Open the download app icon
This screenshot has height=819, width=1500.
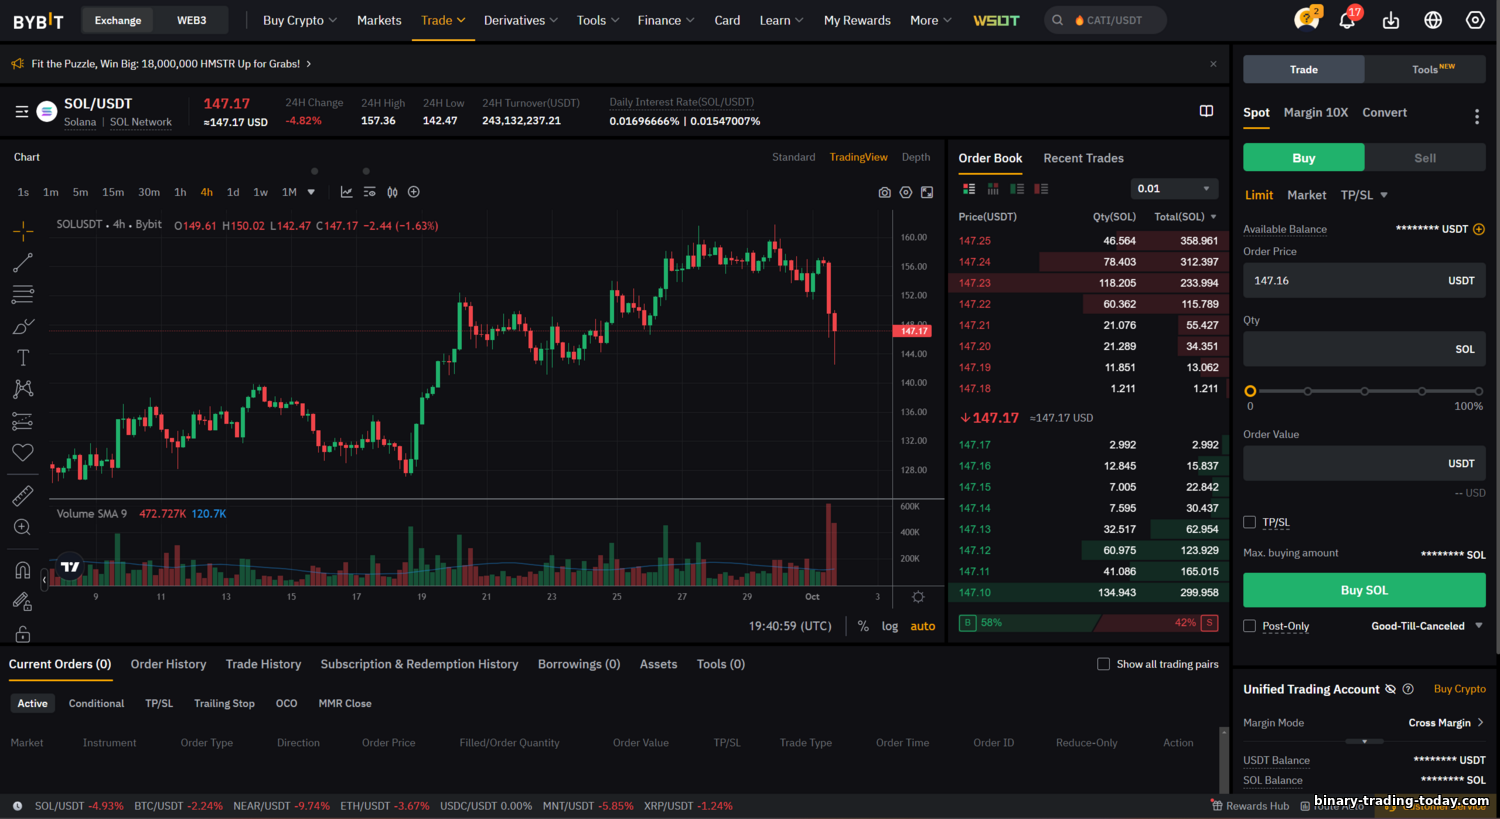(x=1391, y=20)
